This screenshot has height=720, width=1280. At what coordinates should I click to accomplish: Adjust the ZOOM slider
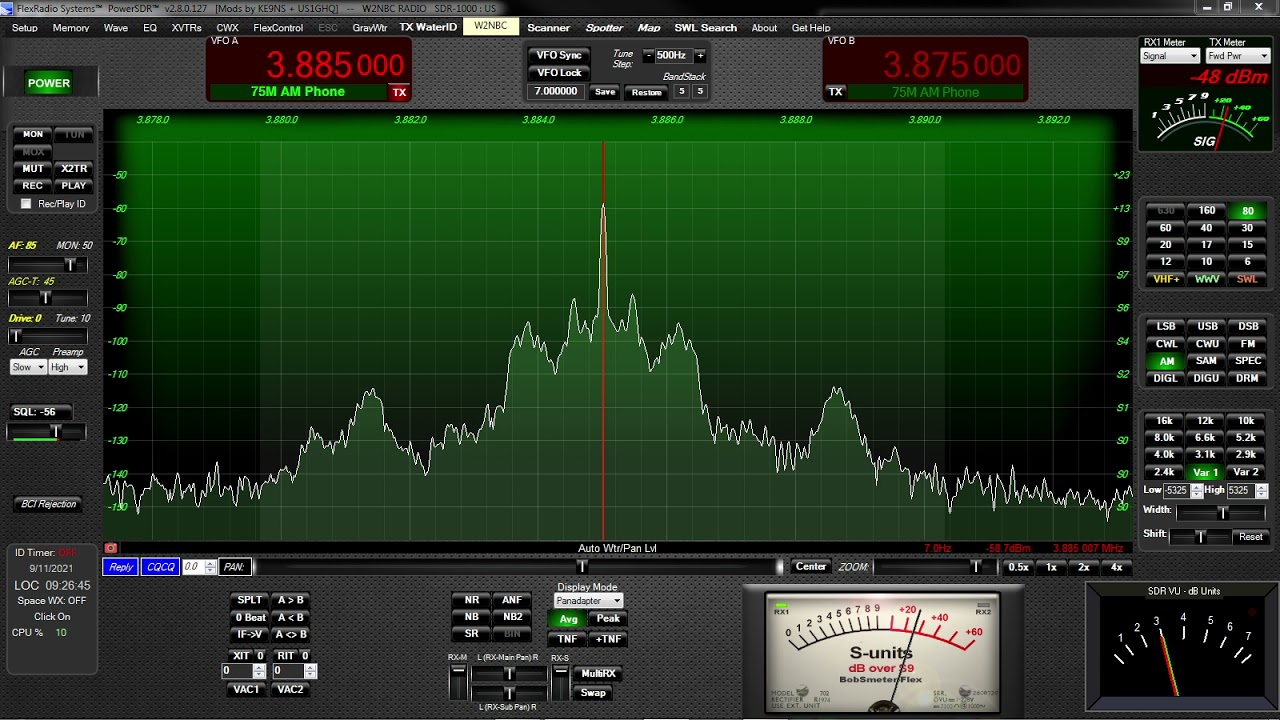coord(934,567)
